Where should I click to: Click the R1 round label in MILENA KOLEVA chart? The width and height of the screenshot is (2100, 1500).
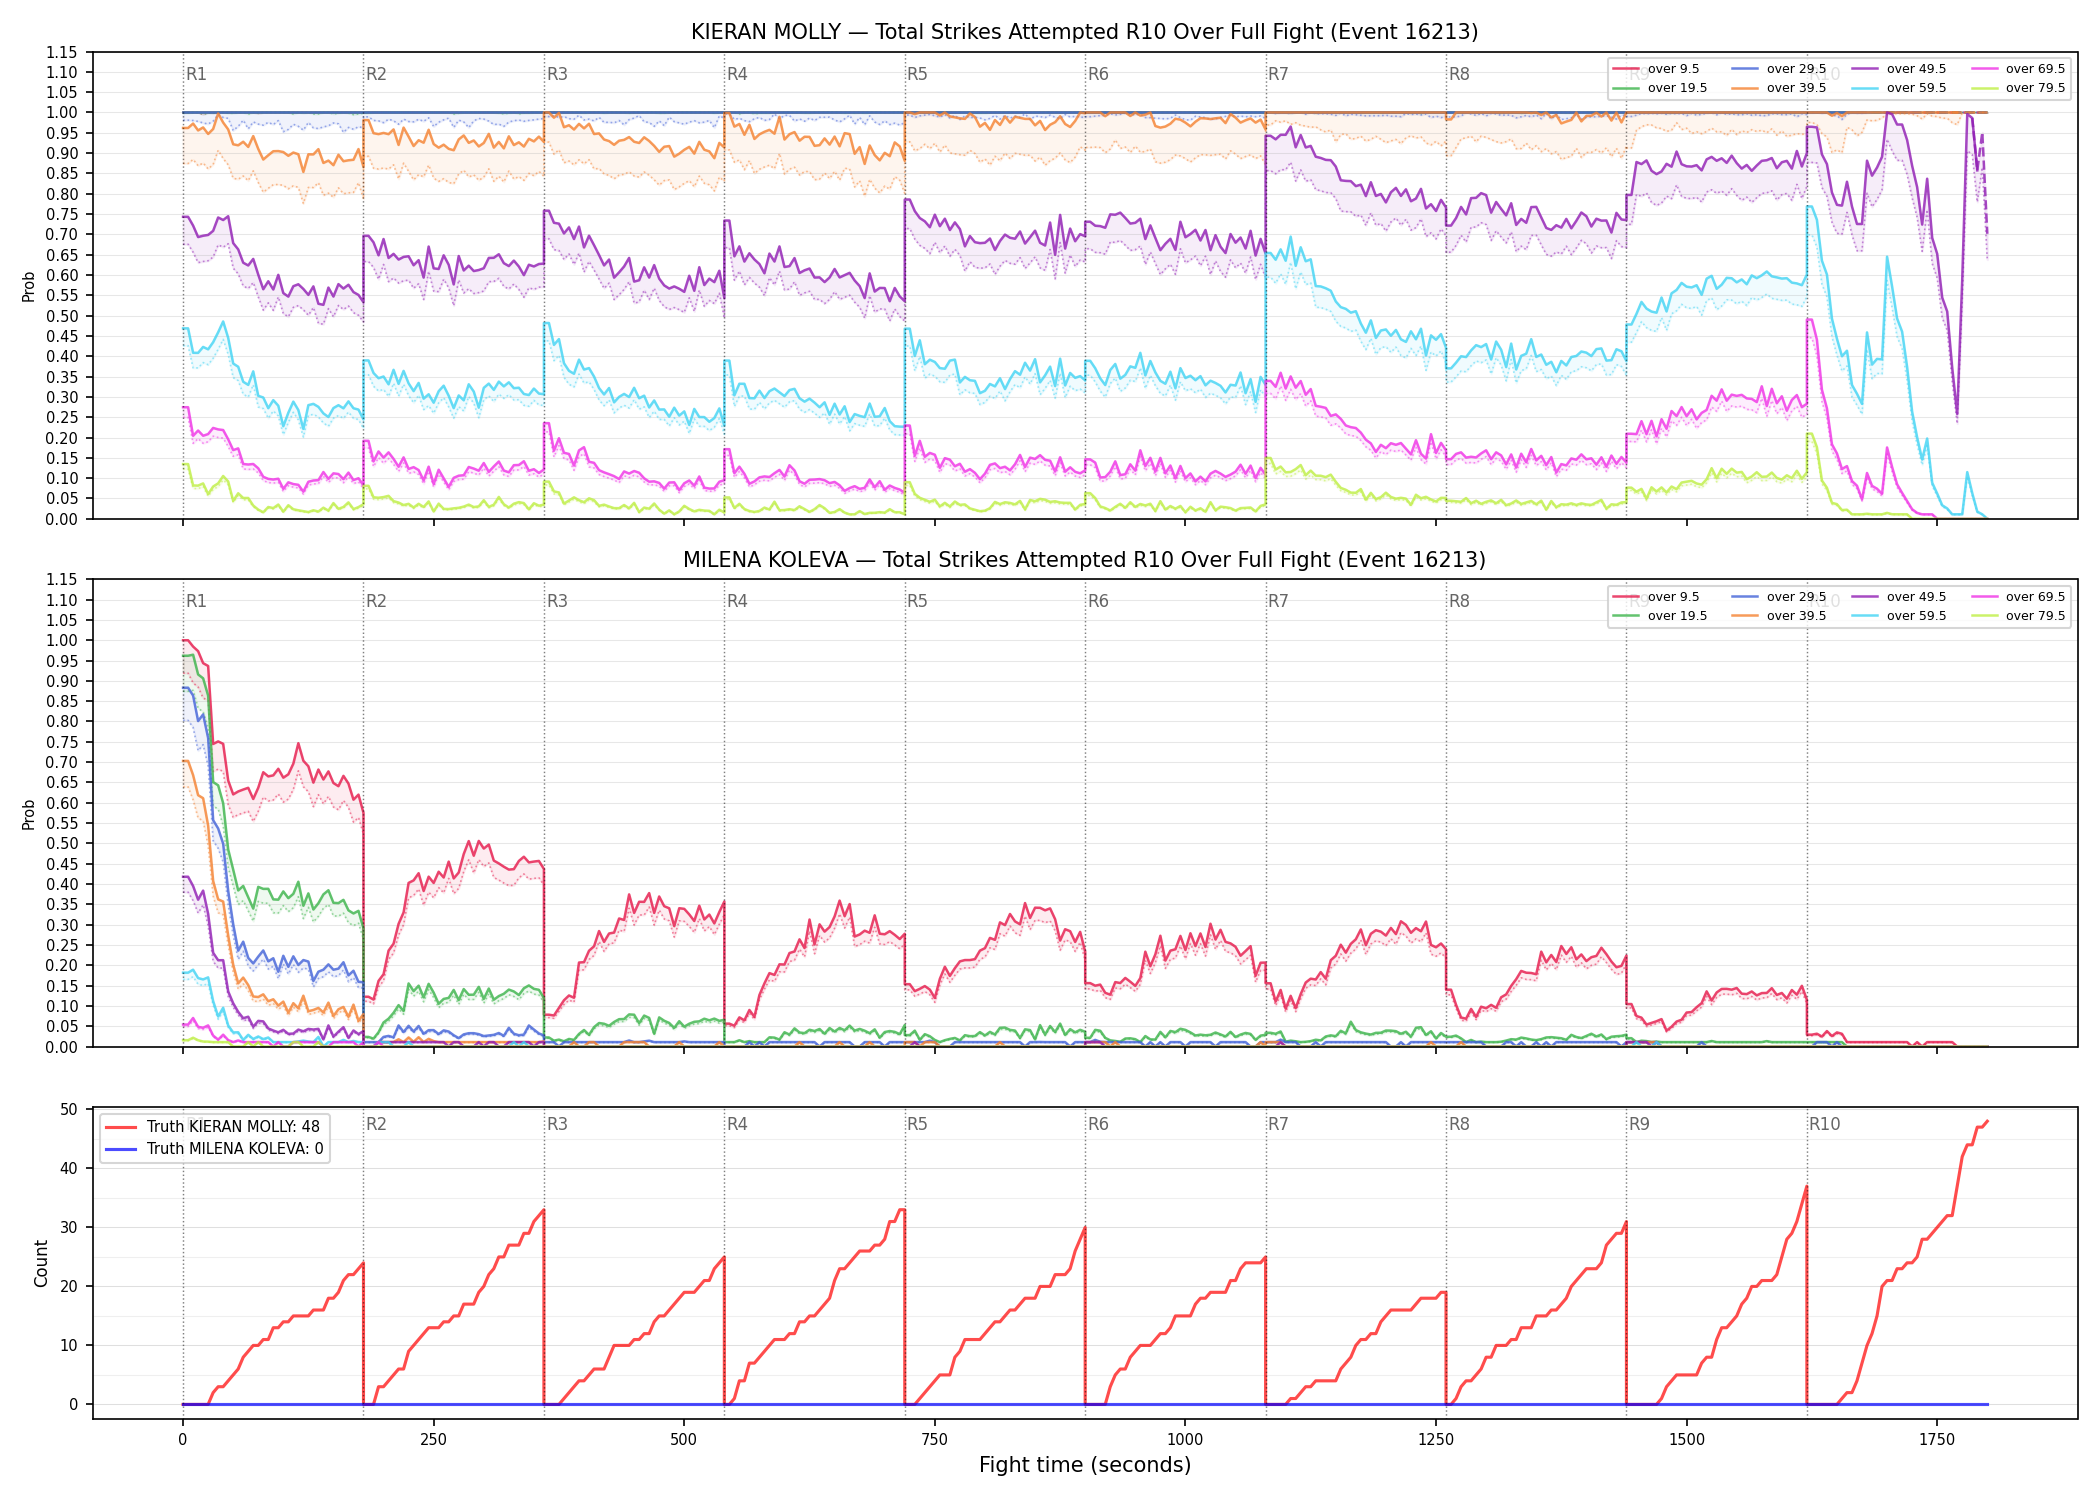pyautogui.click(x=196, y=601)
